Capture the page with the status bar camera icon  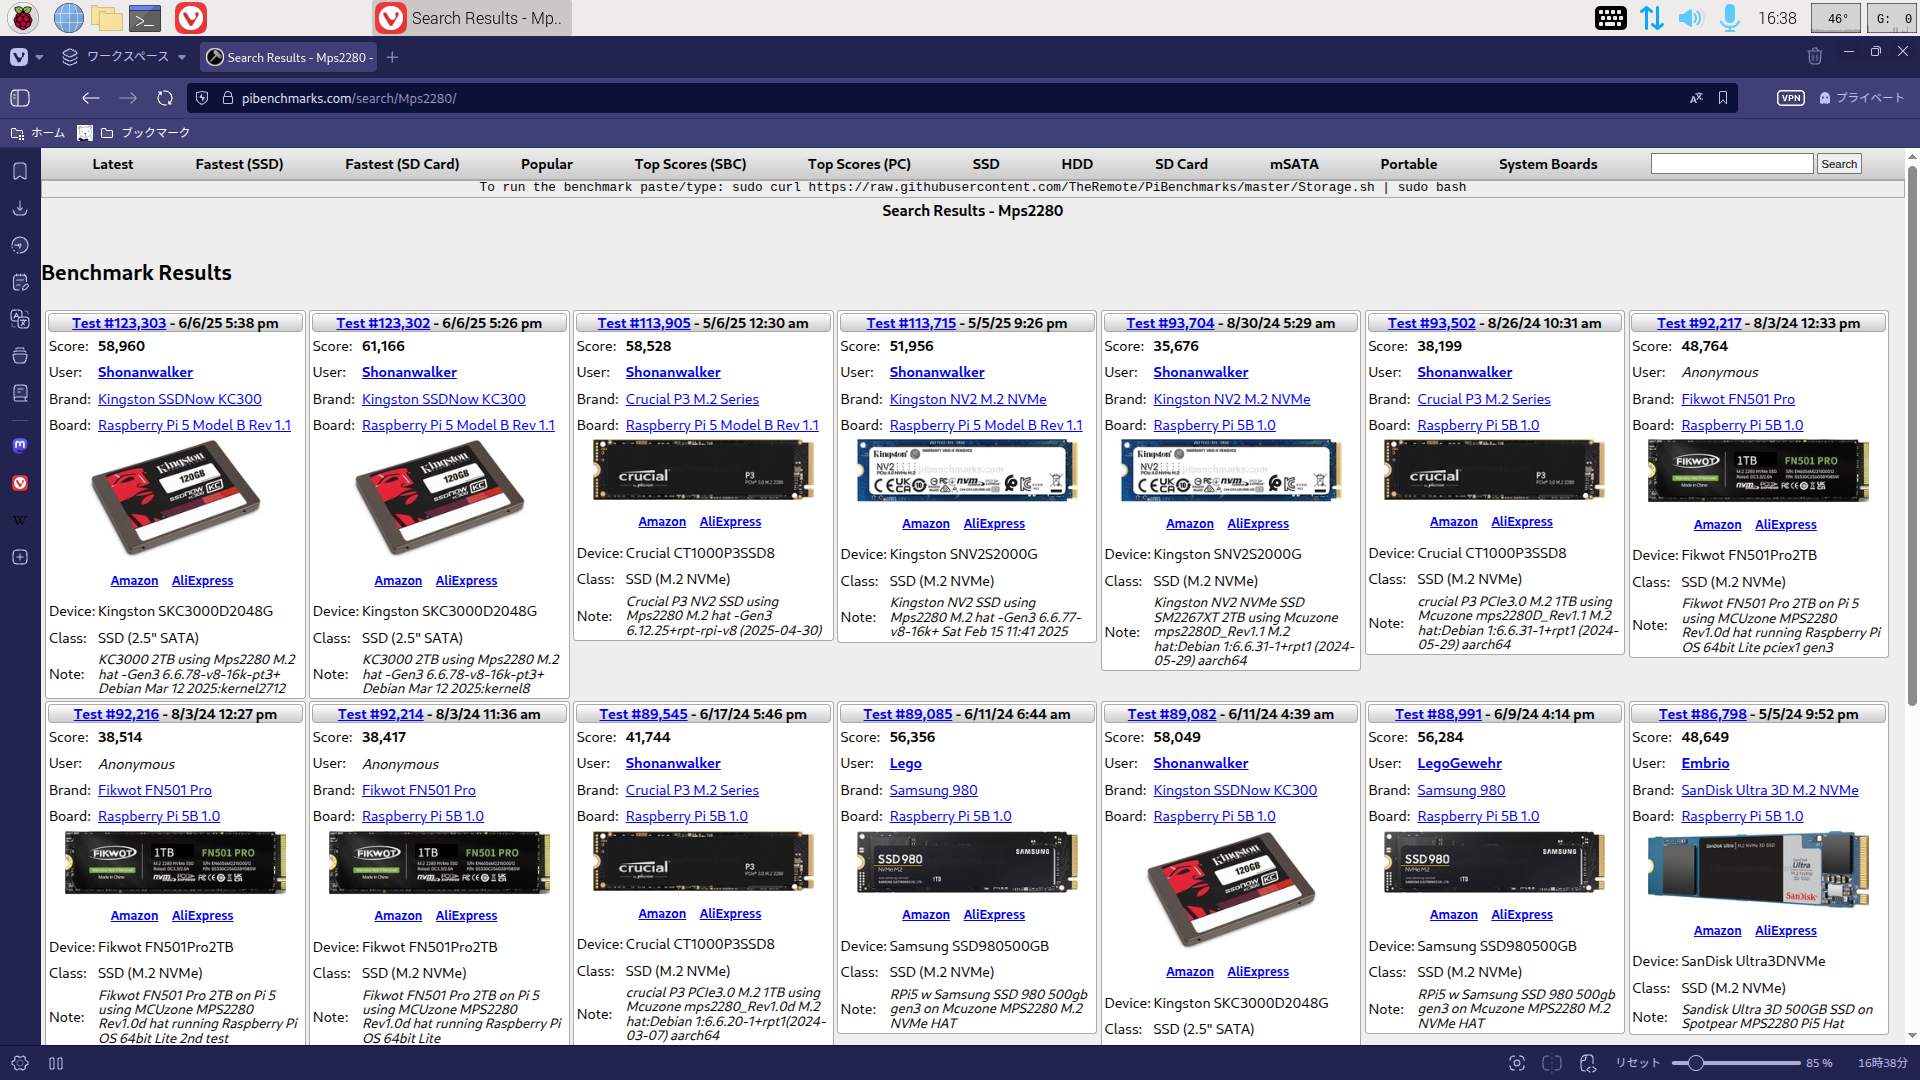click(1517, 1063)
